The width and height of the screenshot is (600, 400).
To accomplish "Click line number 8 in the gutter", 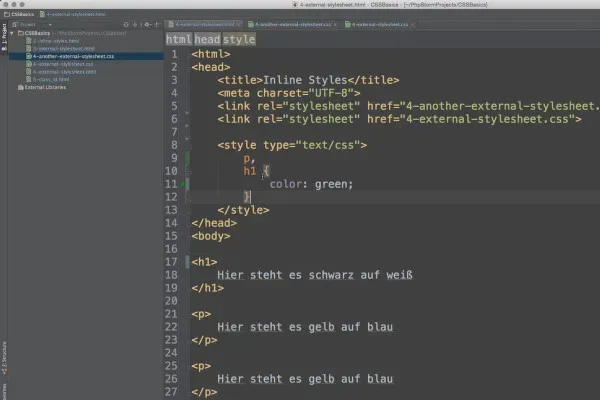I will point(174,145).
